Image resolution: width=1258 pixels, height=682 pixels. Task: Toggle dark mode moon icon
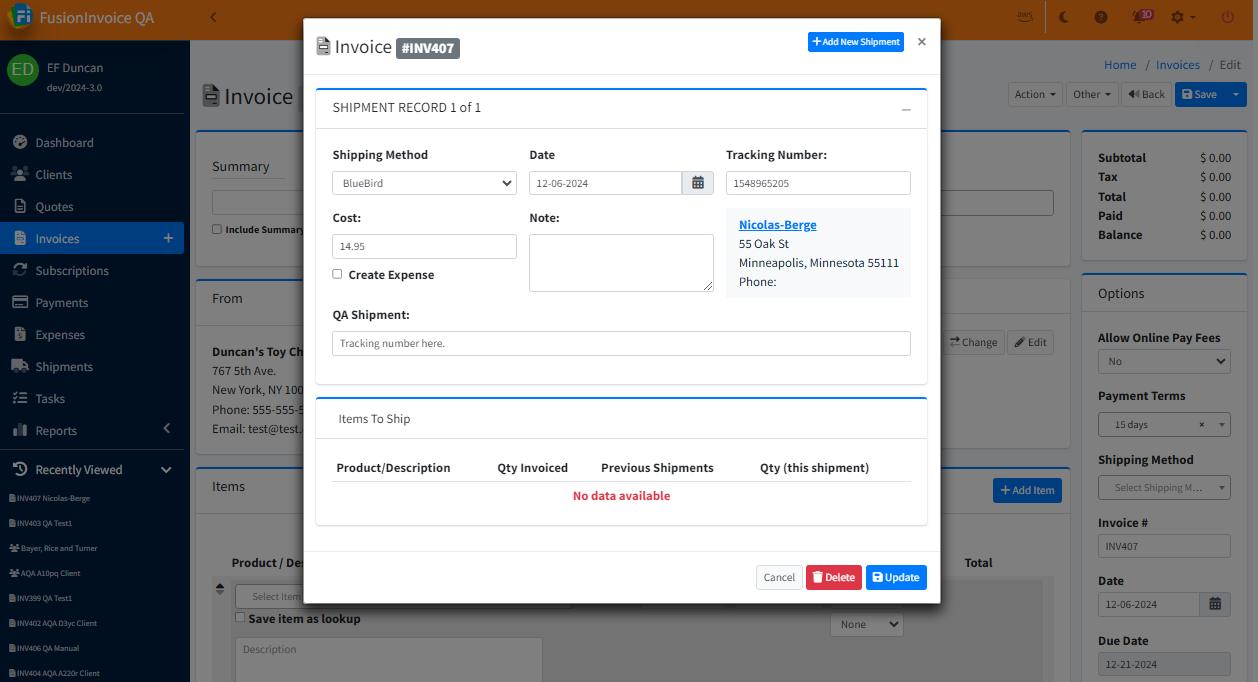click(1064, 17)
